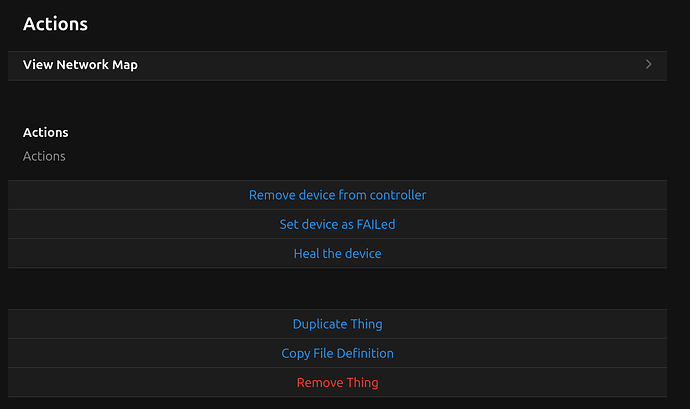The width and height of the screenshot is (690, 409).
Task: Click the grey Actions subtitle text
Action: click(44, 156)
